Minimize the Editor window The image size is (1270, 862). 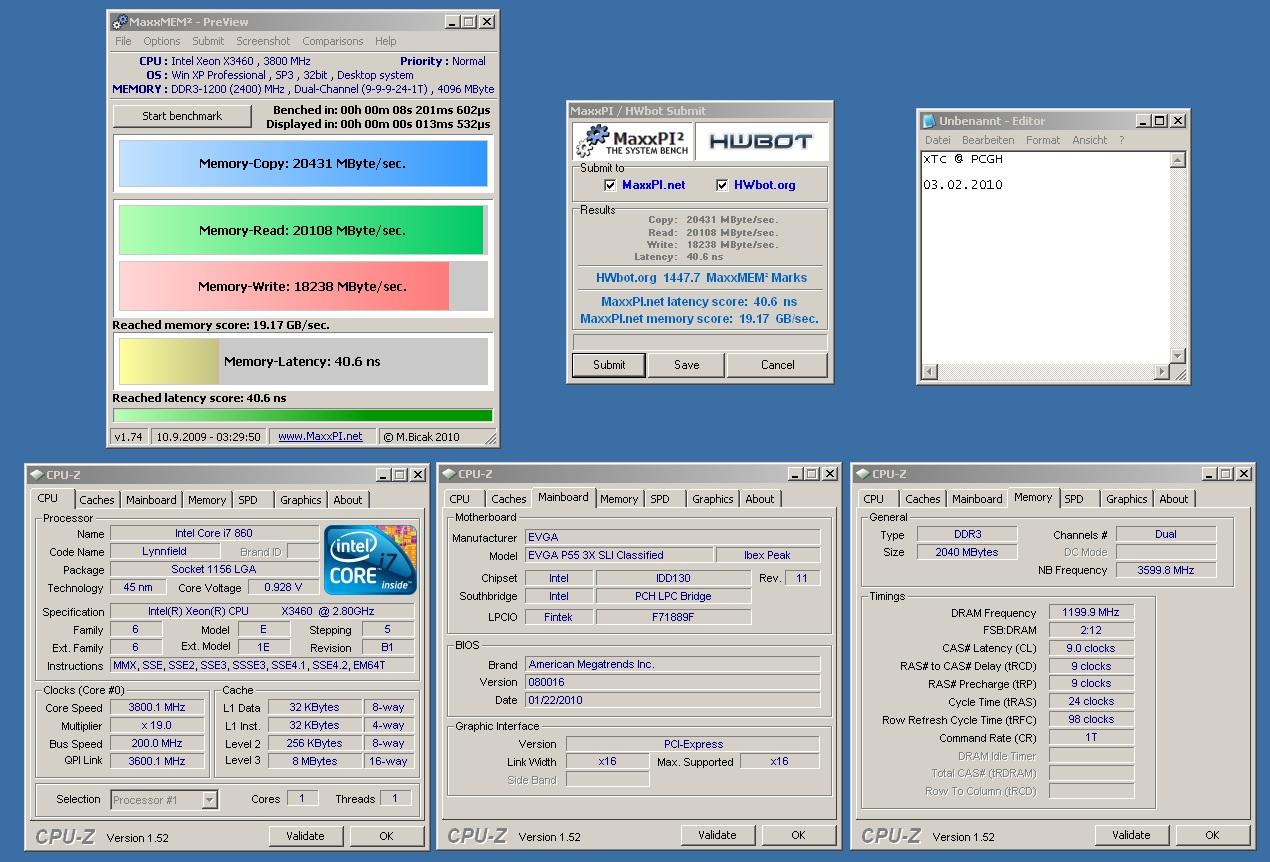tap(1143, 121)
